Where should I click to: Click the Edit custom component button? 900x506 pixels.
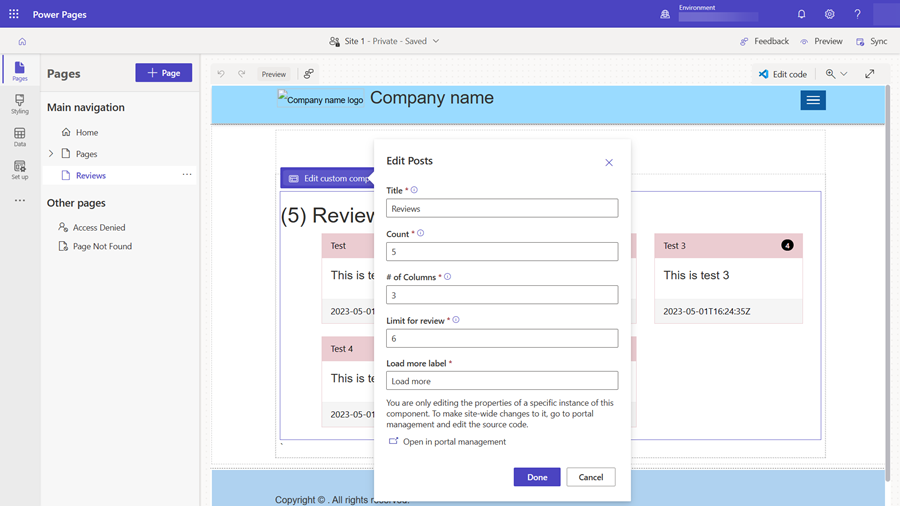[328, 178]
